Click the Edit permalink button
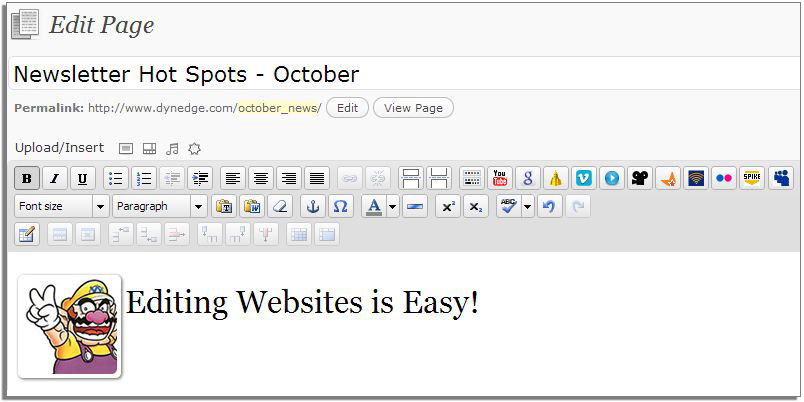 [347, 108]
